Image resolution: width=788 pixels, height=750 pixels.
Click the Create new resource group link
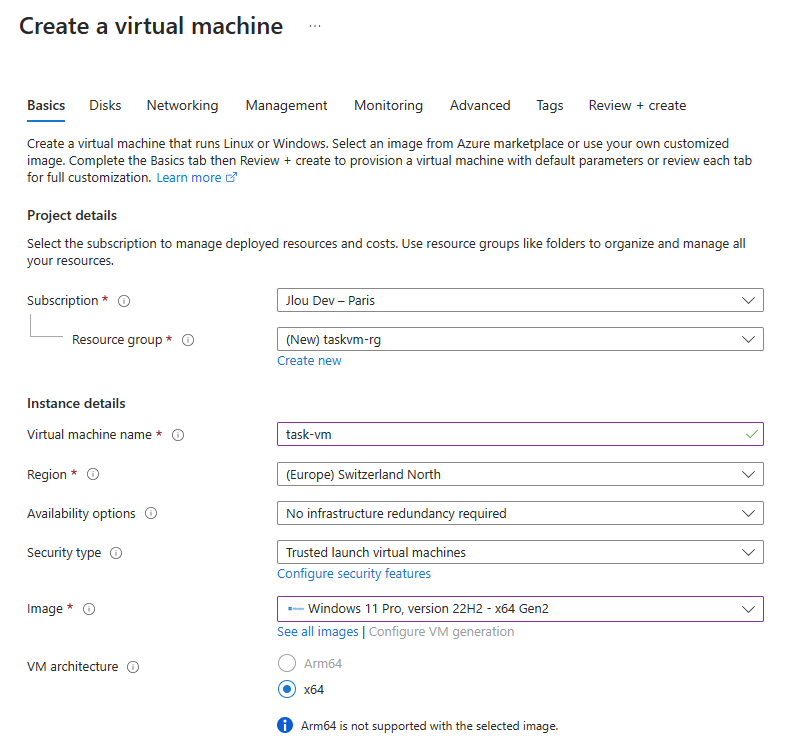(x=309, y=361)
